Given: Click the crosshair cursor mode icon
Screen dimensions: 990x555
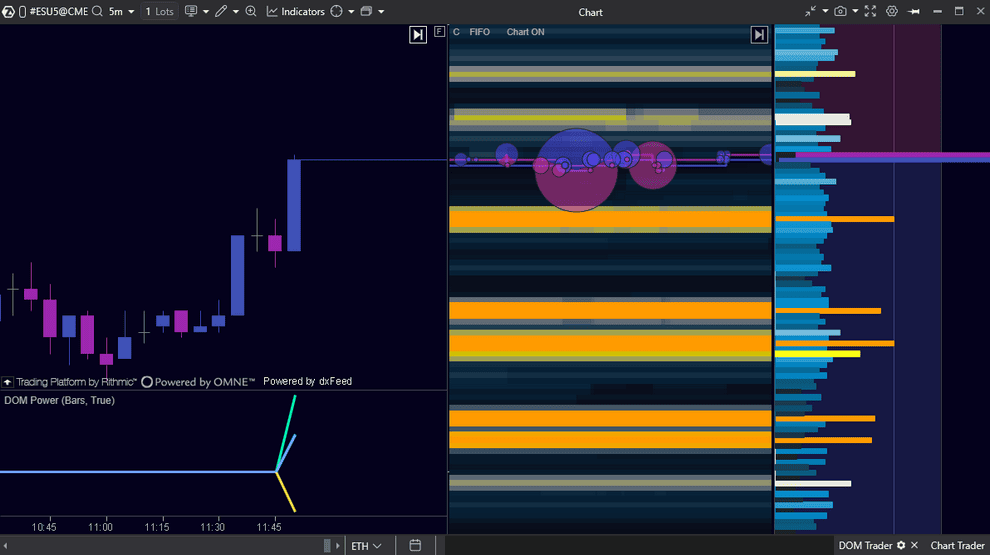Looking at the screenshot, I should point(336,12).
